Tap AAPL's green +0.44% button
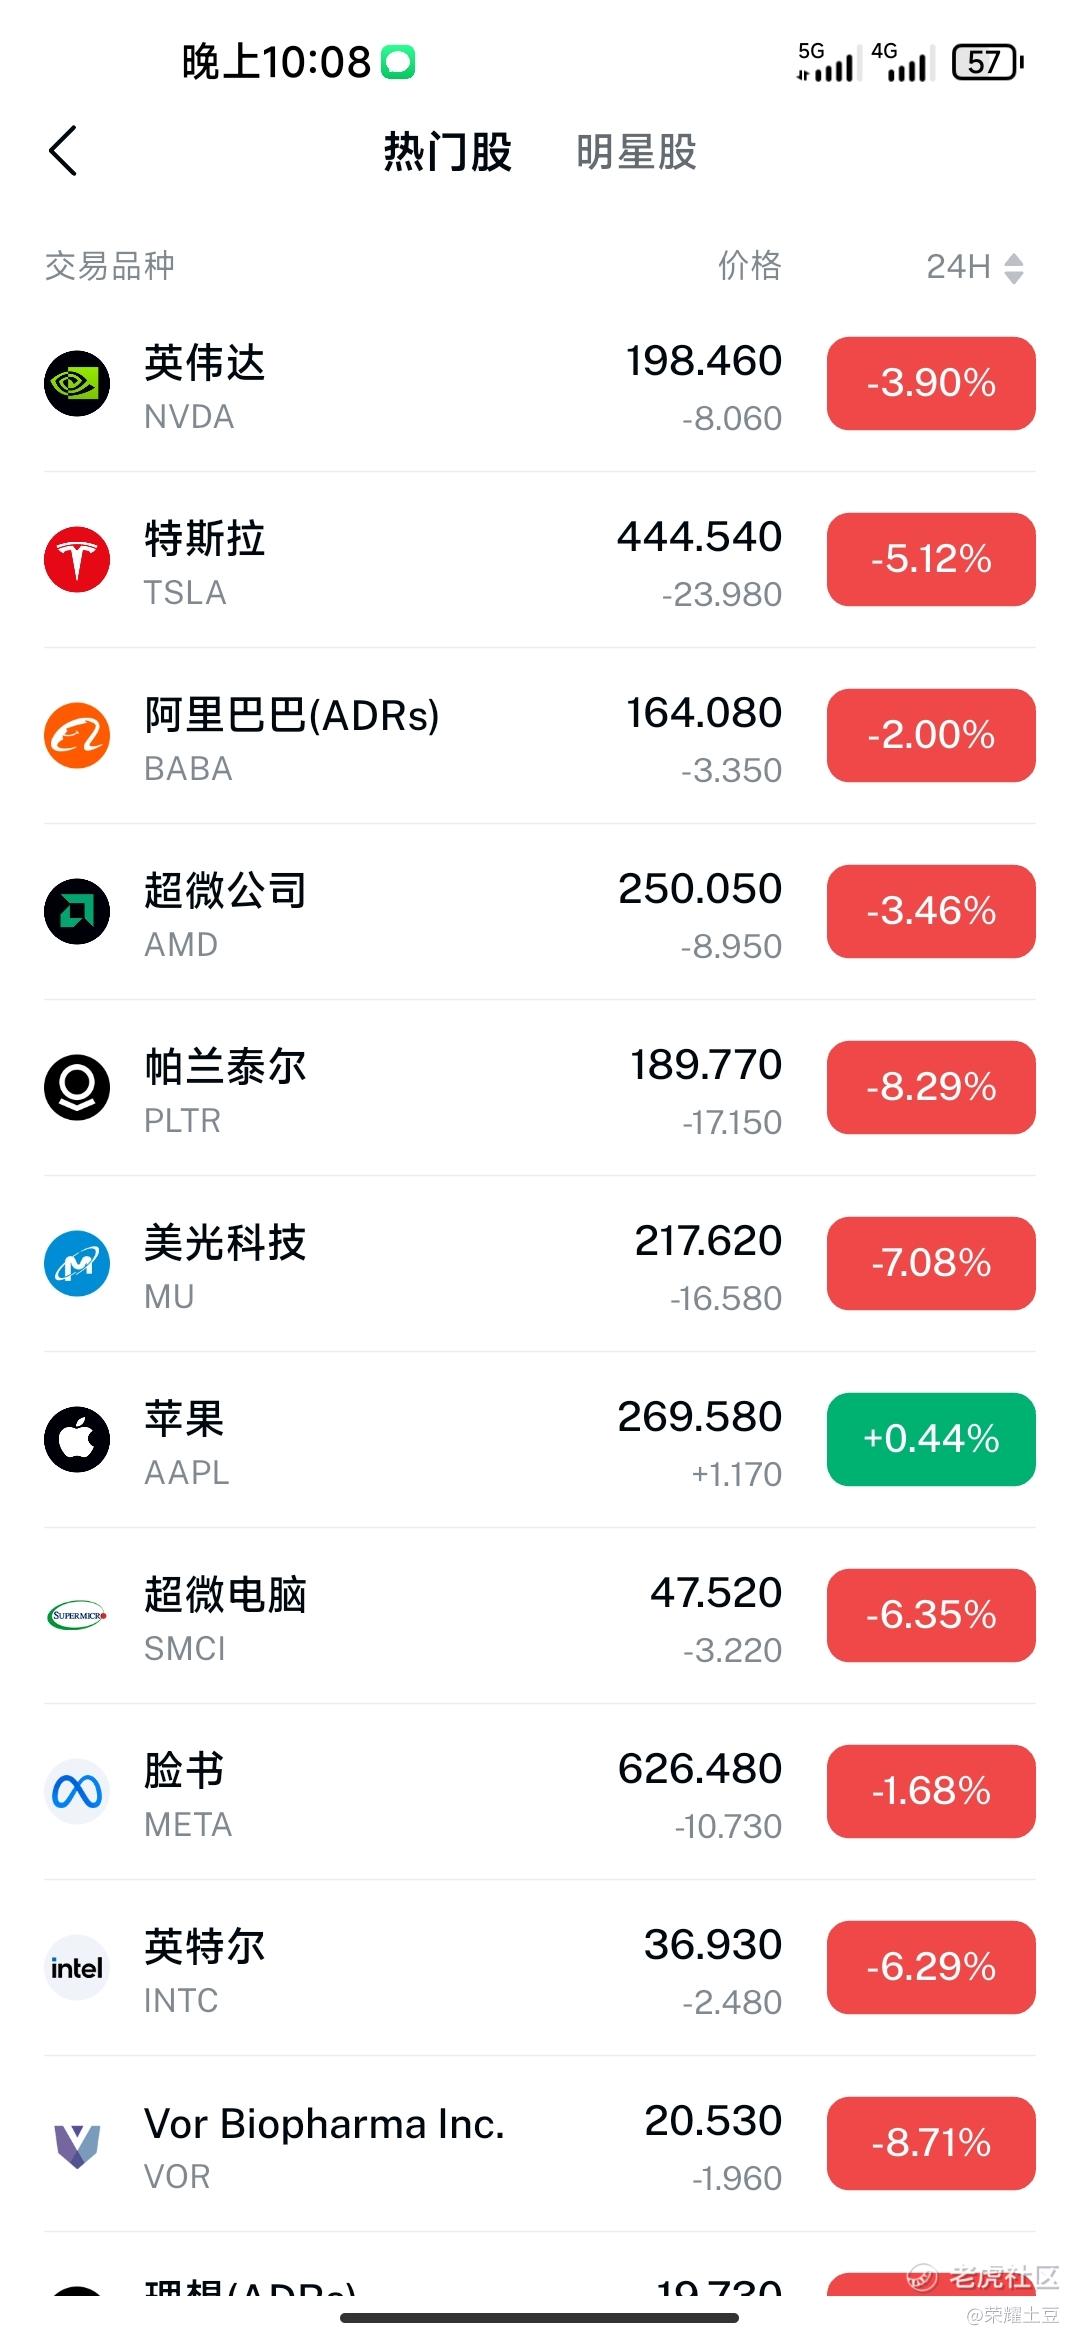The height and width of the screenshot is (2340, 1080). tap(931, 1439)
